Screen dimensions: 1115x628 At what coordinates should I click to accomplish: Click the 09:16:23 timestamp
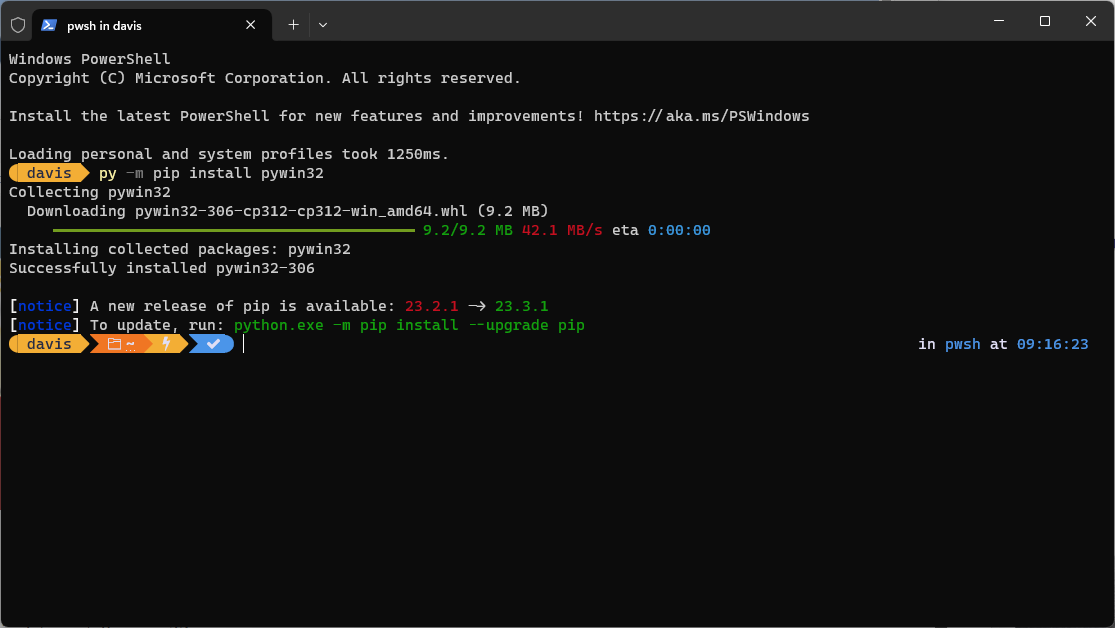1052,343
